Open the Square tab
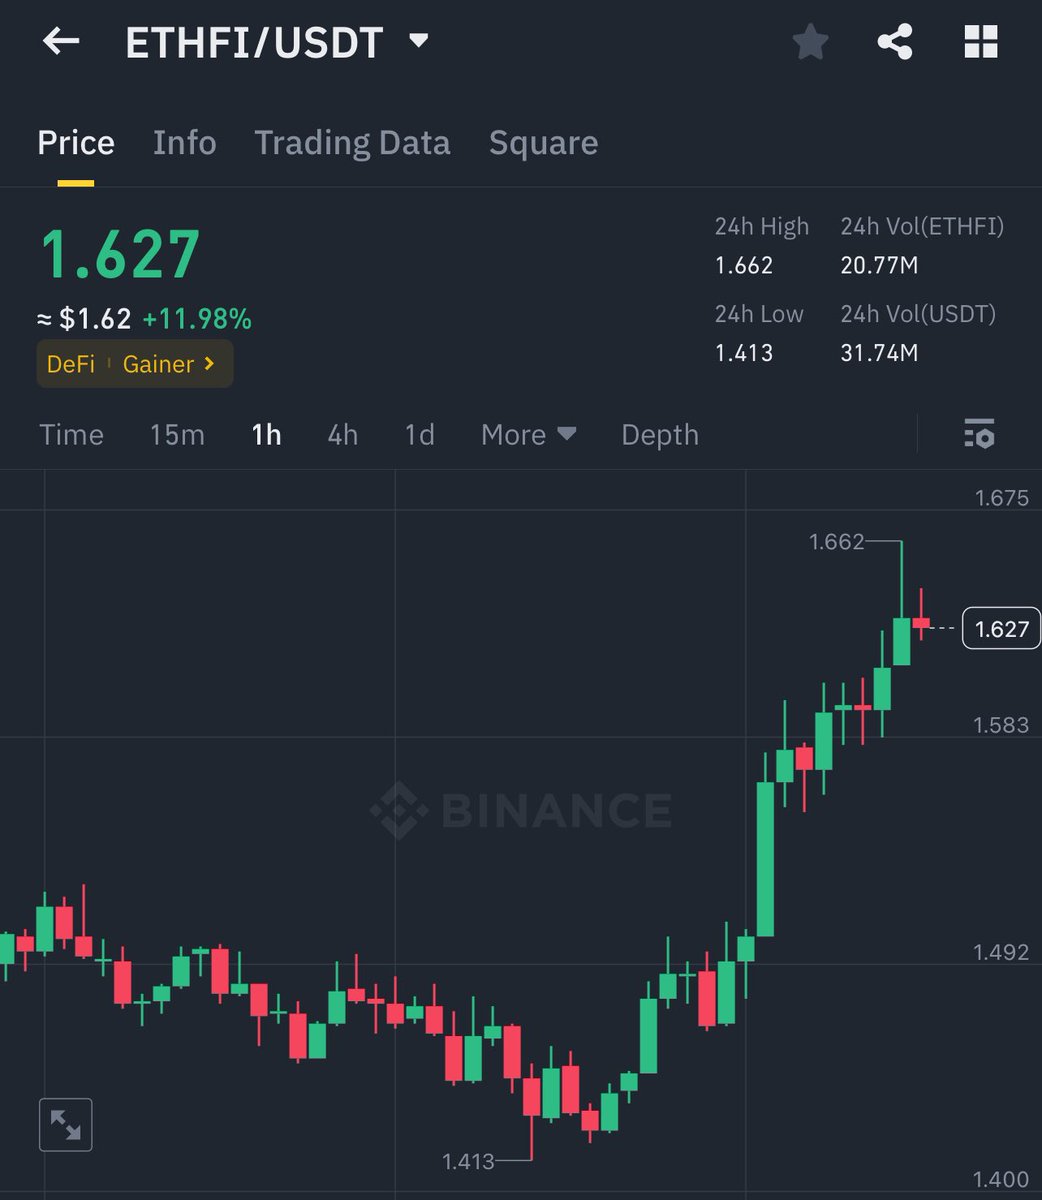This screenshot has width=1042, height=1200. [x=542, y=143]
